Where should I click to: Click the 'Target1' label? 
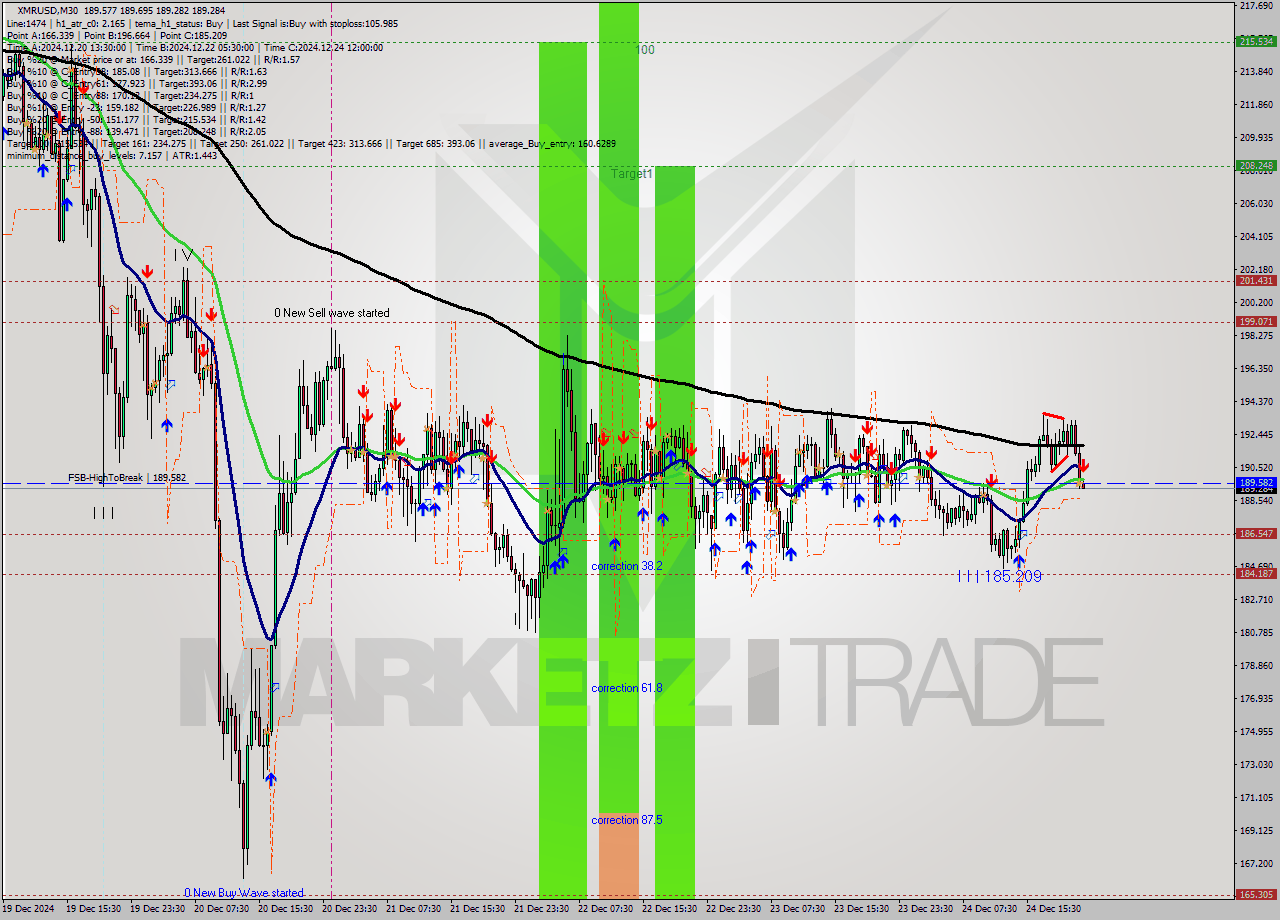pyautogui.click(x=632, y=174)
